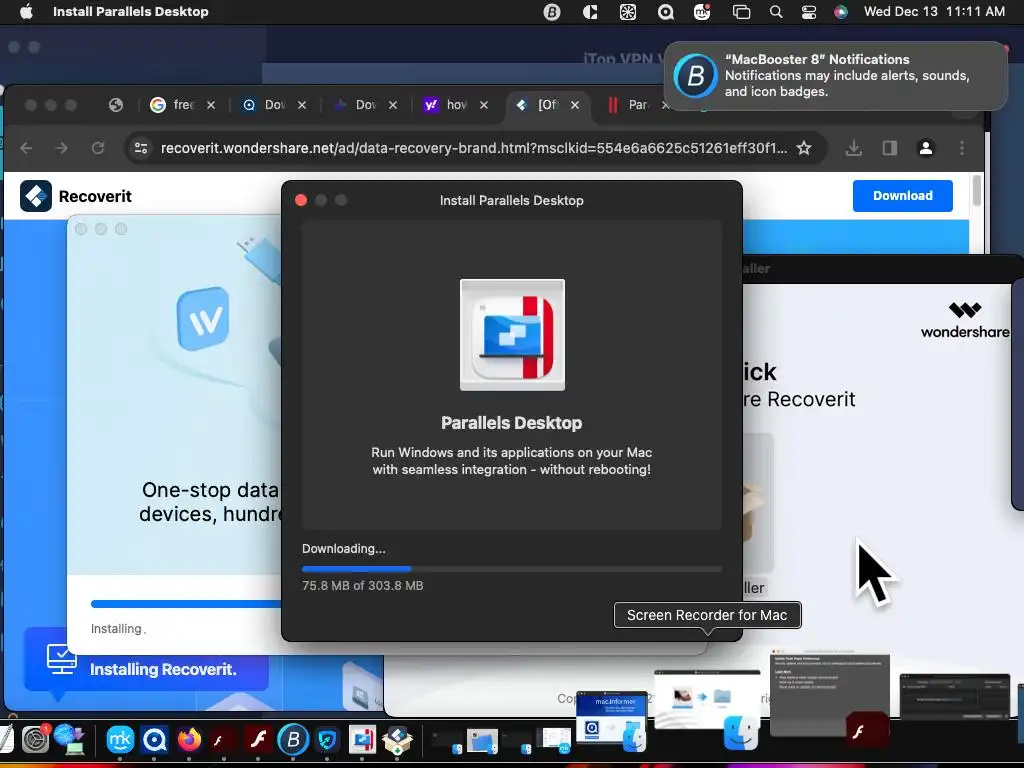
Task: Open MacBooster in the Dock
Action: [x=293, y=740]
